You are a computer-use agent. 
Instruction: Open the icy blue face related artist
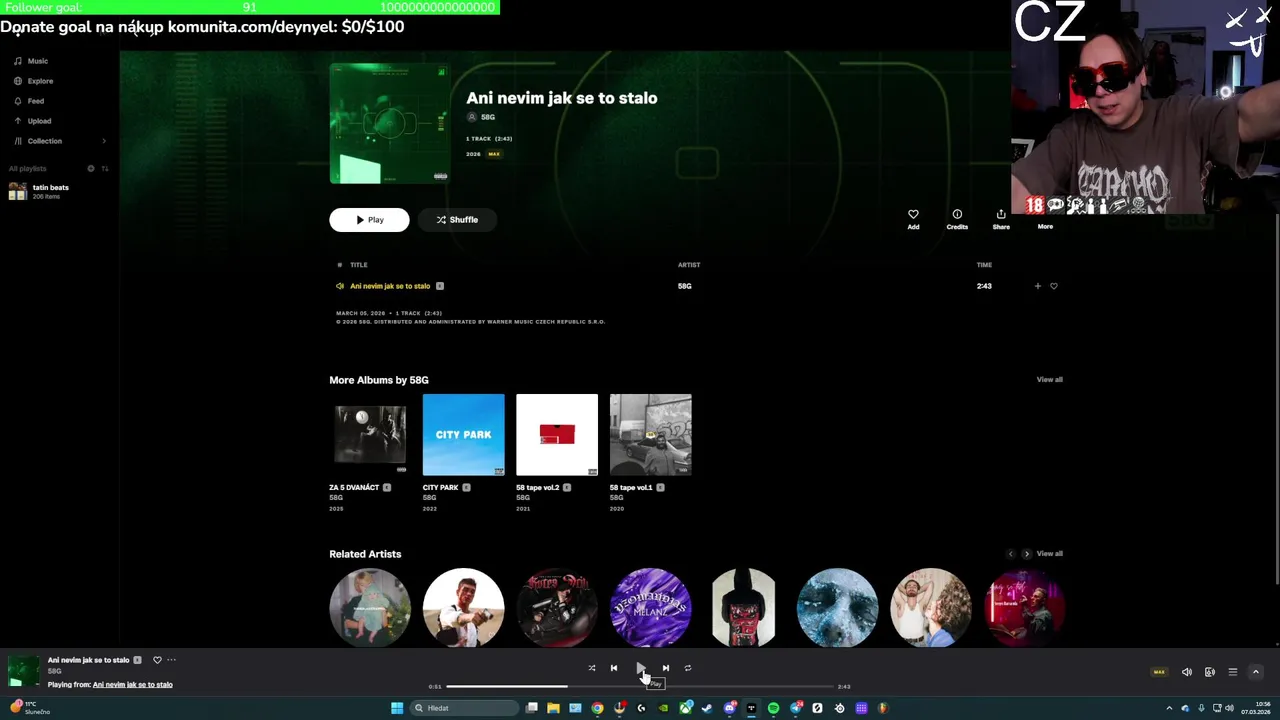pos(837,608)
